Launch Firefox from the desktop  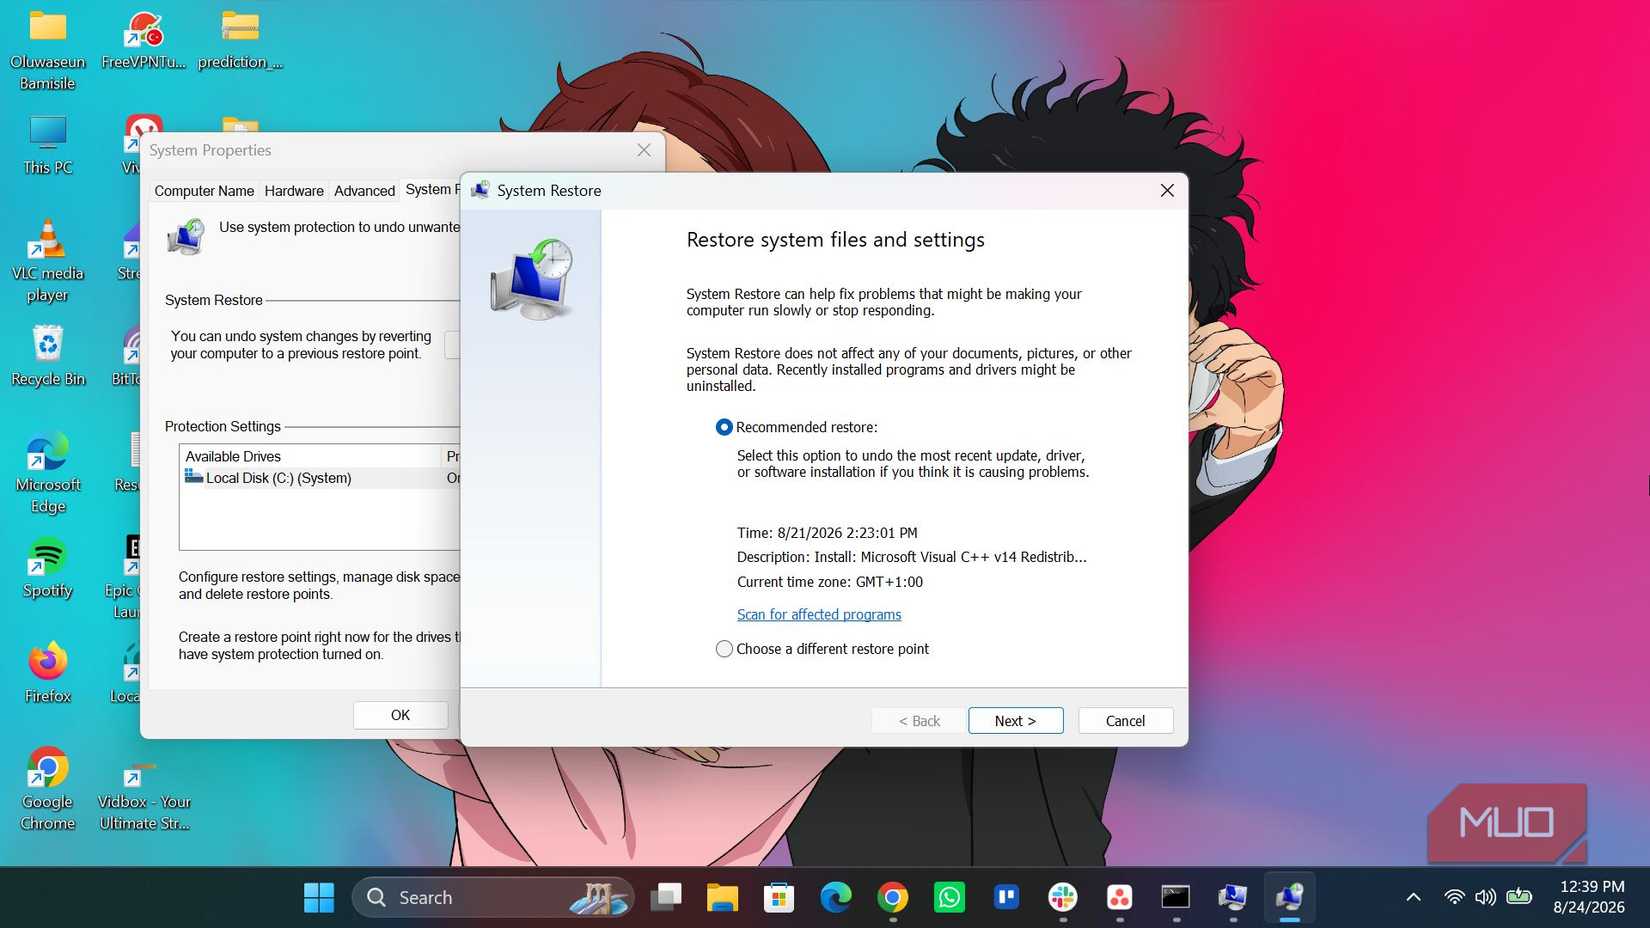coord(48,672)
